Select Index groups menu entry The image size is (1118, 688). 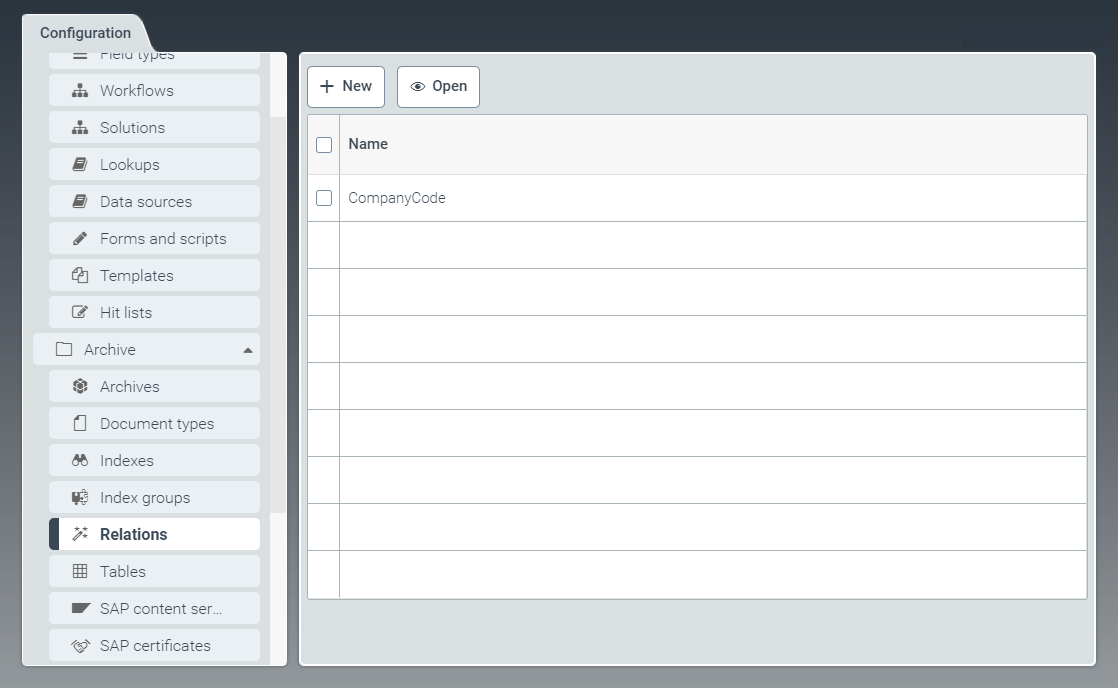[145, 498]
